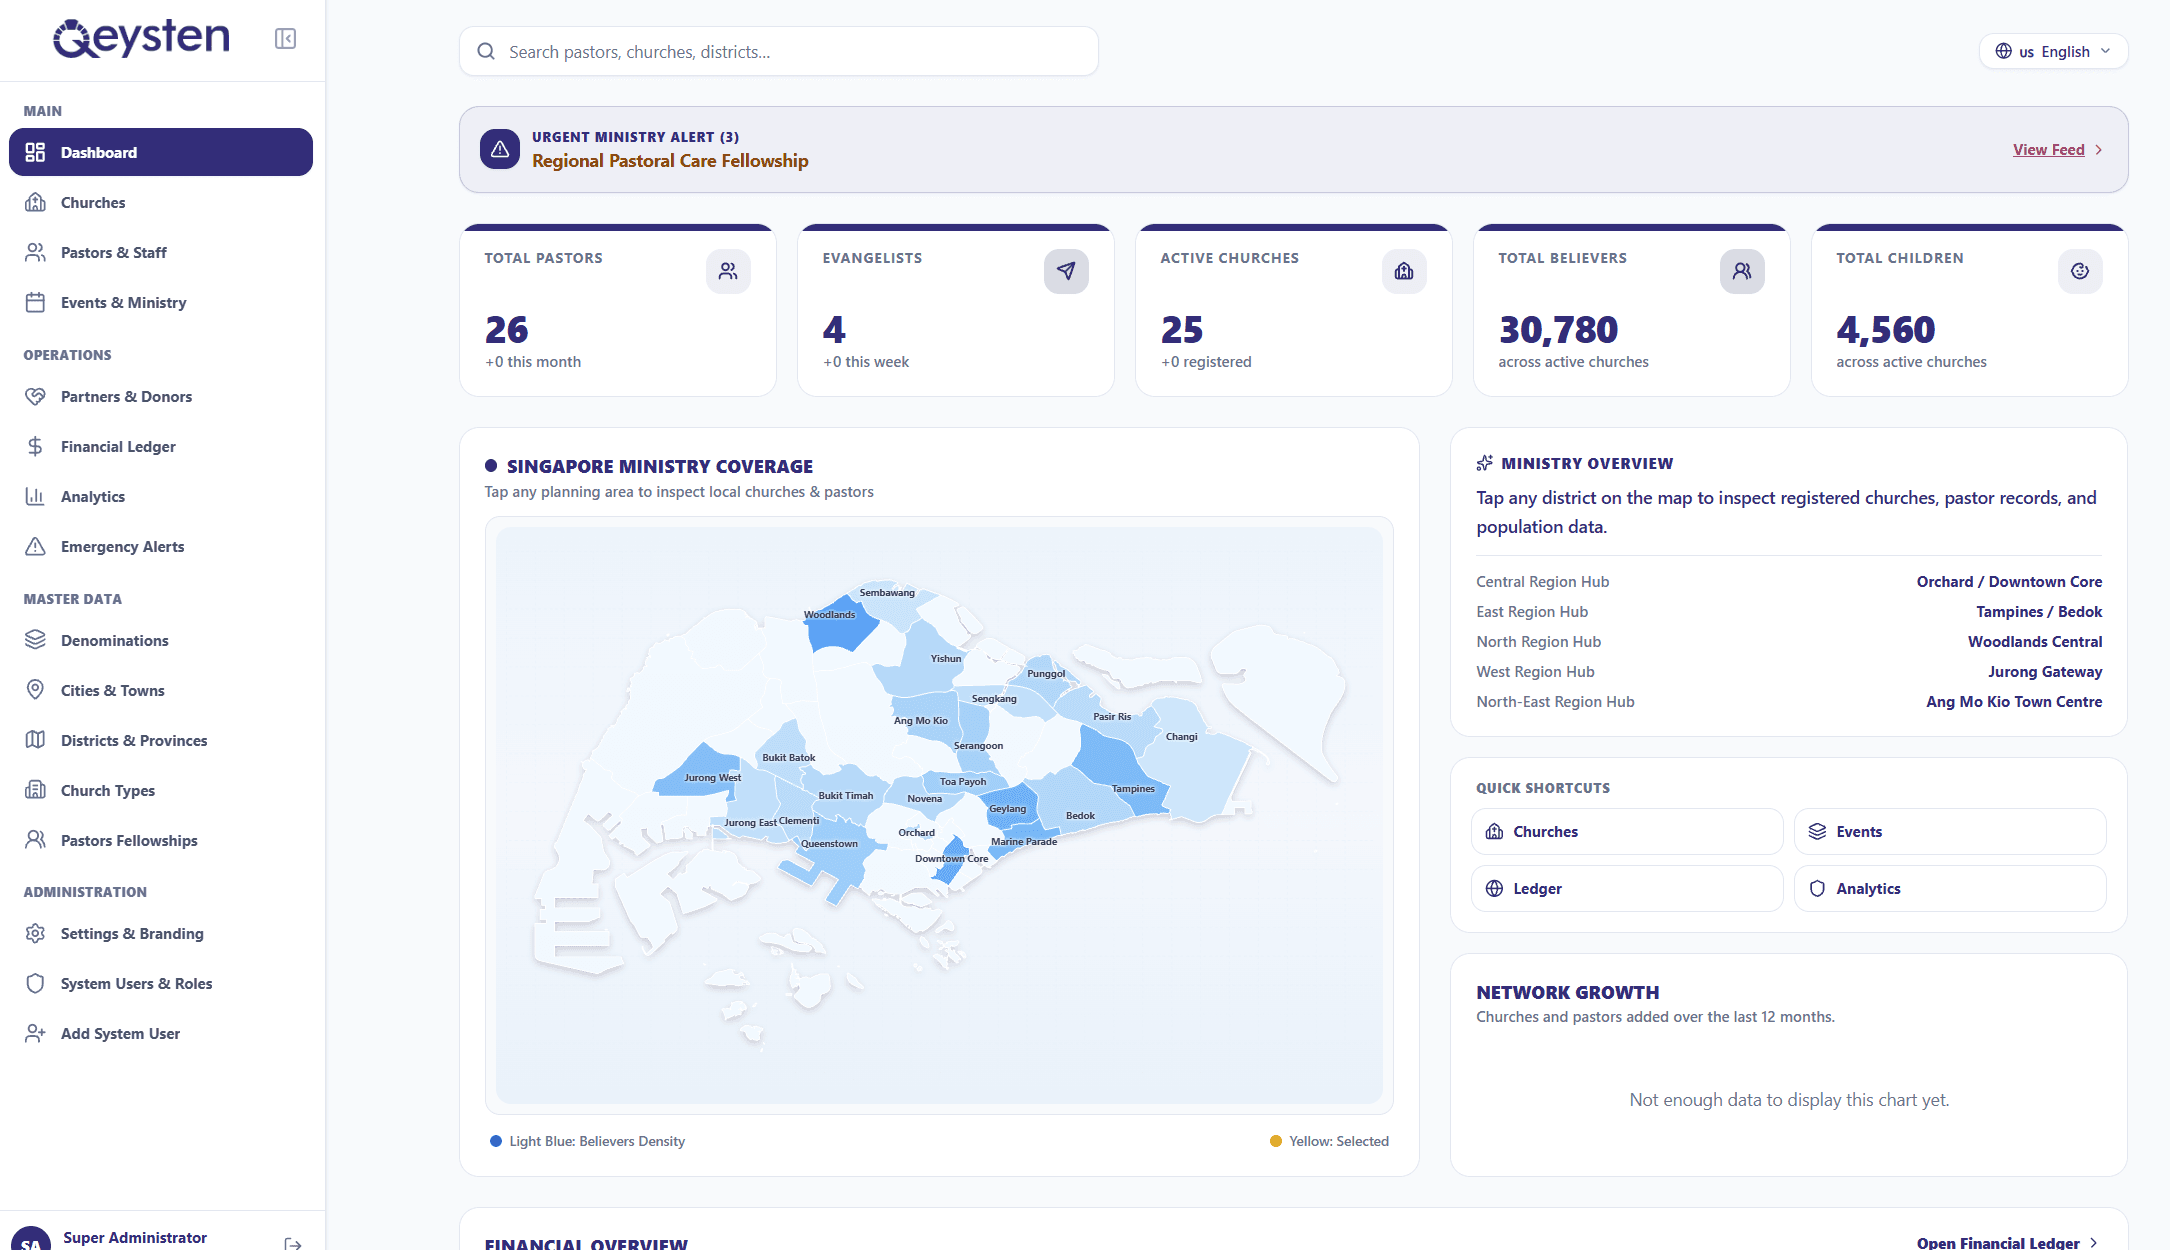This screenshot has height=1250, width=2170.
Task: Click the SA user avatar
Action: click(x=30, y=1240)
